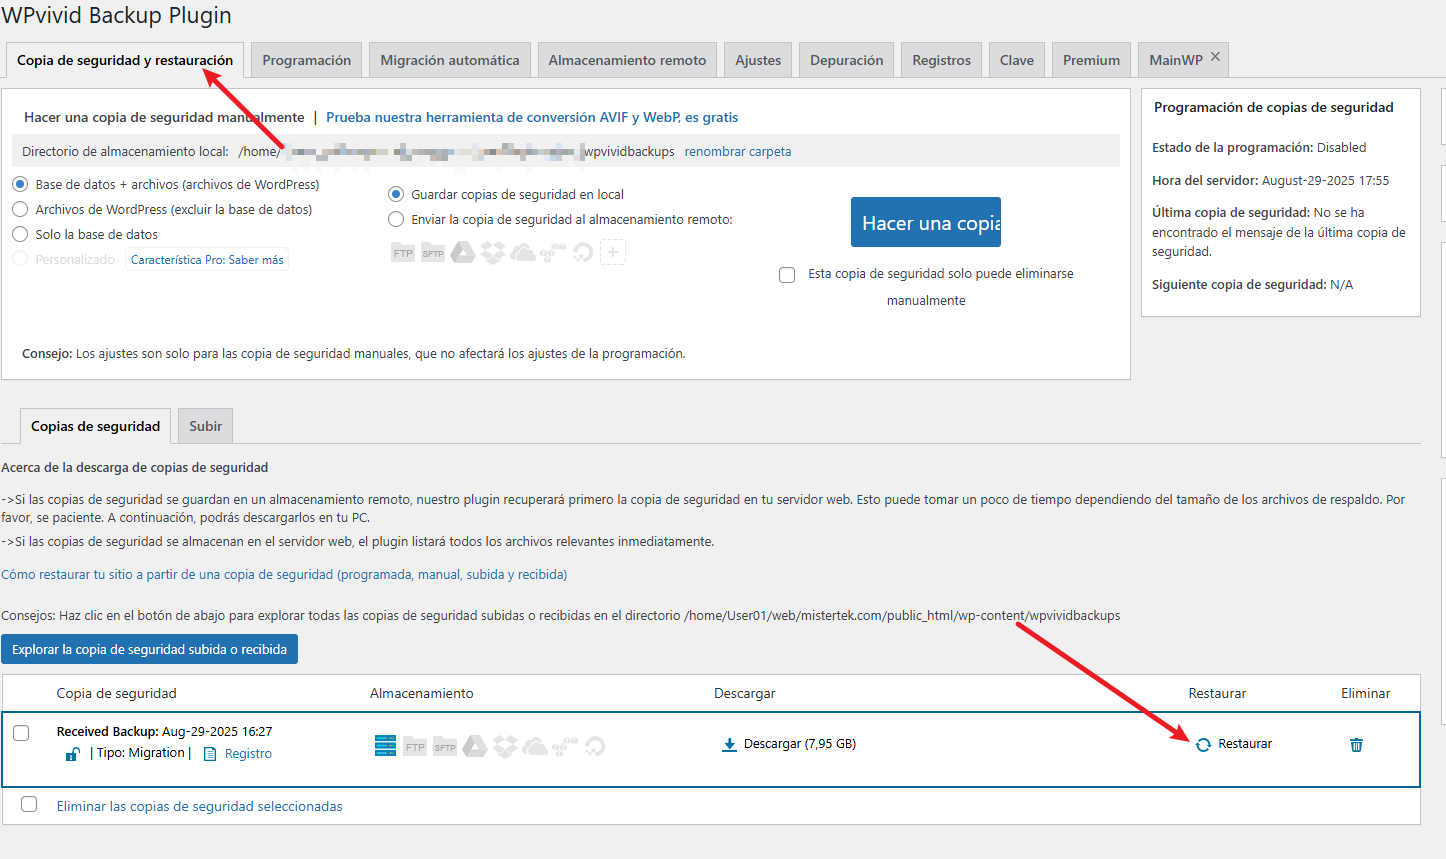The image size is (1446, 859).
Task: Enable 'solo puede eliminarse manualmente' checkbox
Action: coord(787,275)
